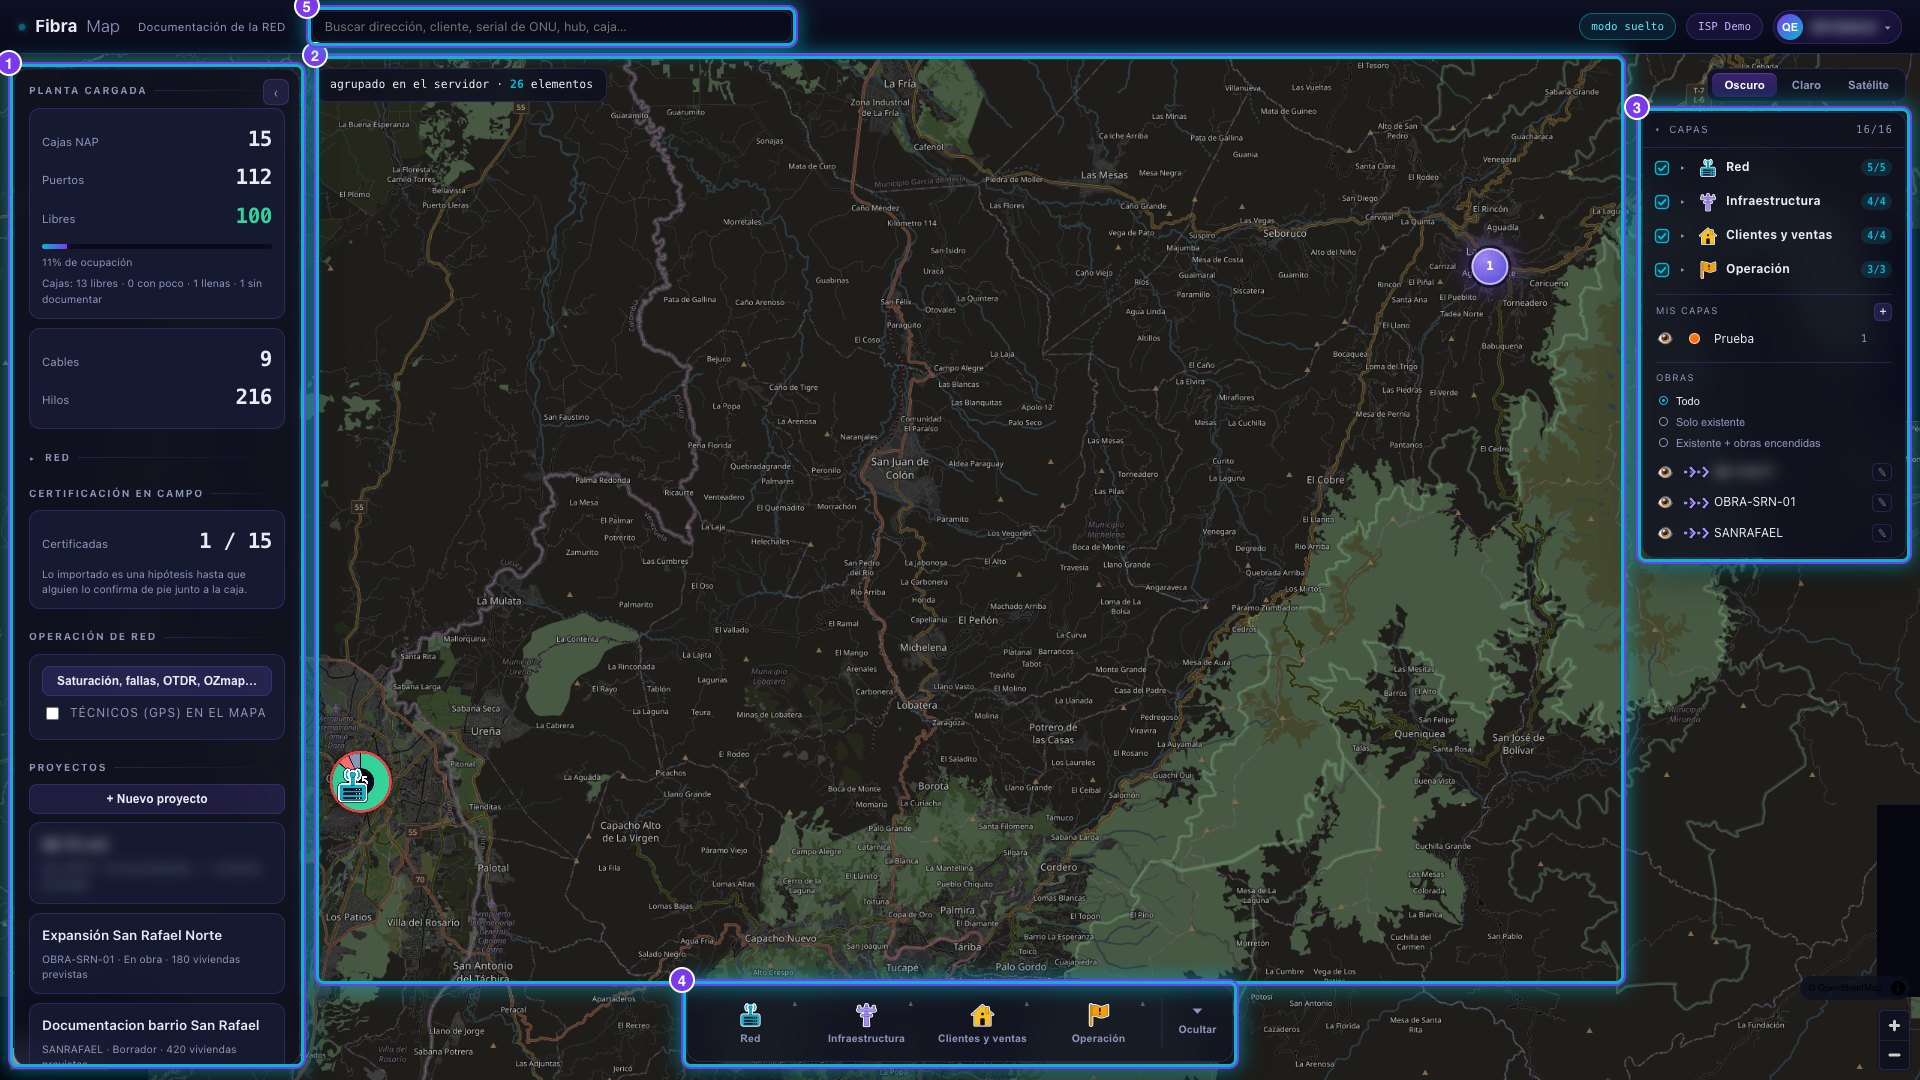Click the orange Prueba layer color swatch
Screen dimensions: 1920x1080
tap(1694, 339)
